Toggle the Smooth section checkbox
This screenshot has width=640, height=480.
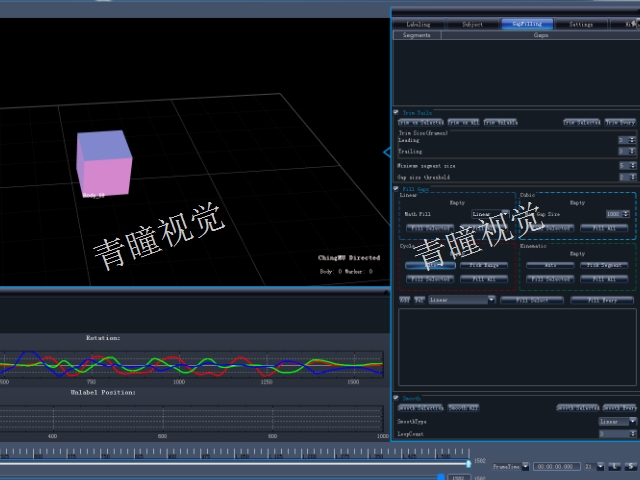click(396, 398)
